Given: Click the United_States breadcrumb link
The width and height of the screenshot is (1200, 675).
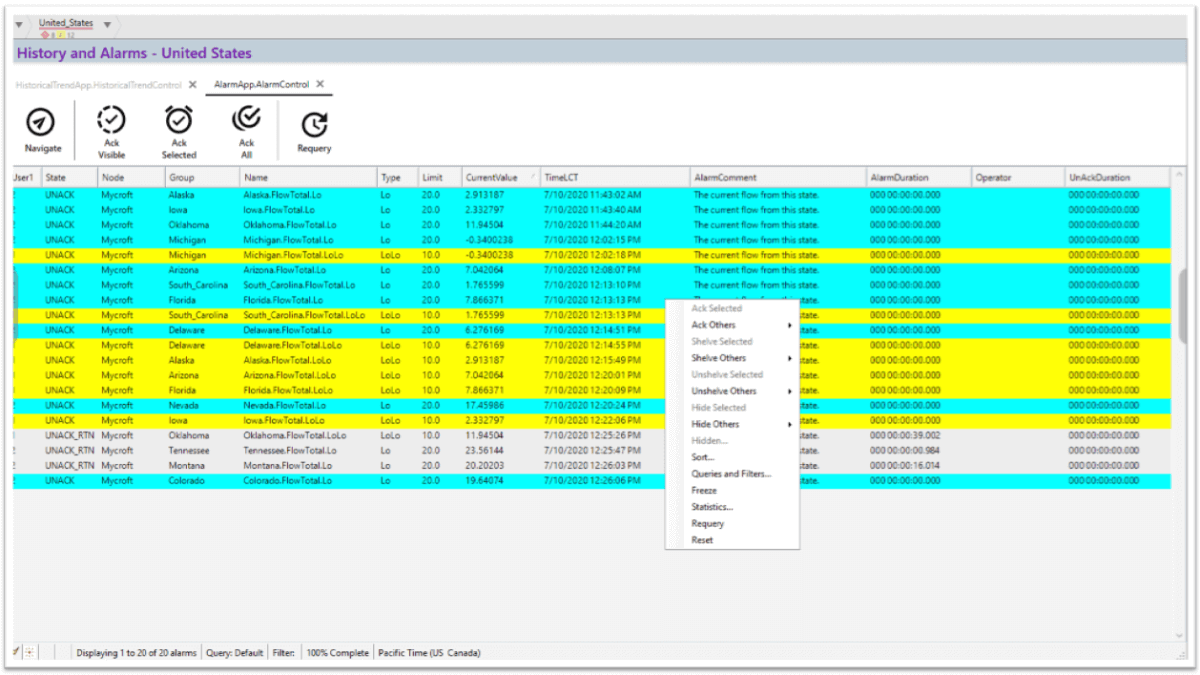Looking at the screenshot, I should click(x=66, y=23).
